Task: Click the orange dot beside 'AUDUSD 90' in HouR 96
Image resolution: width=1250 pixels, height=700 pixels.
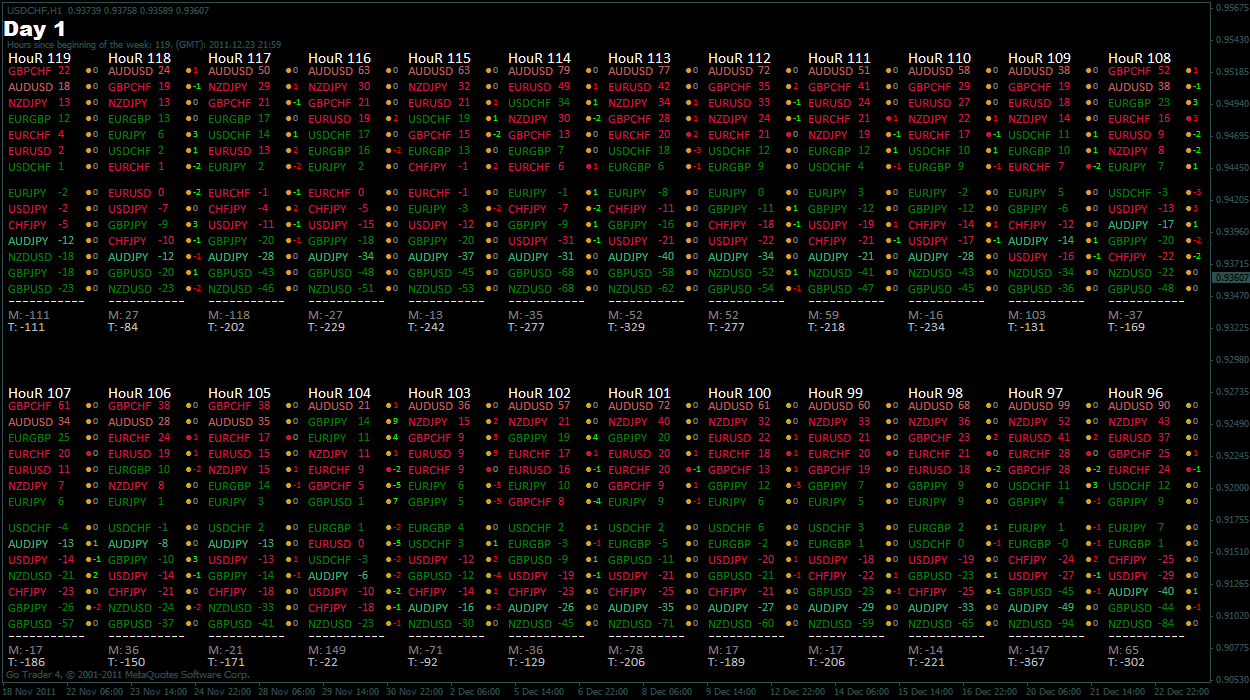Action: (x=1188, y=406)
